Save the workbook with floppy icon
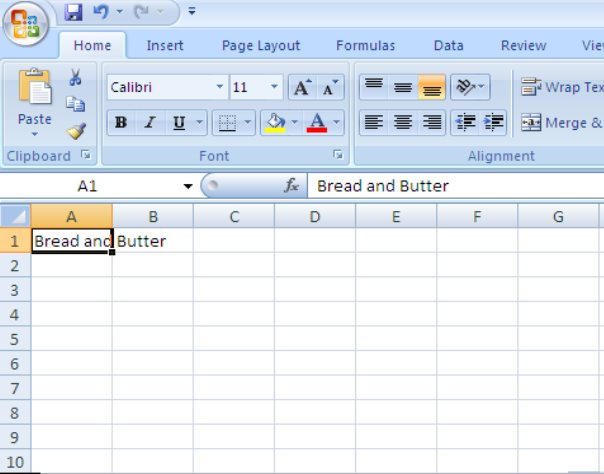 click(73, 12)
